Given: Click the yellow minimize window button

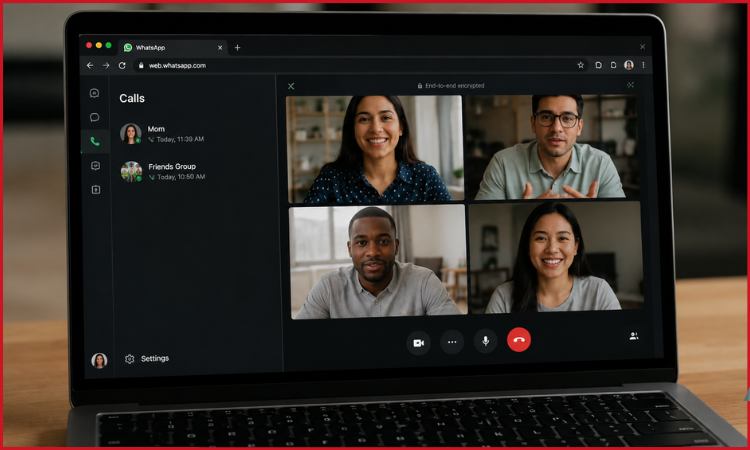Looking at the screenshot, I should (x=99, y=45).
